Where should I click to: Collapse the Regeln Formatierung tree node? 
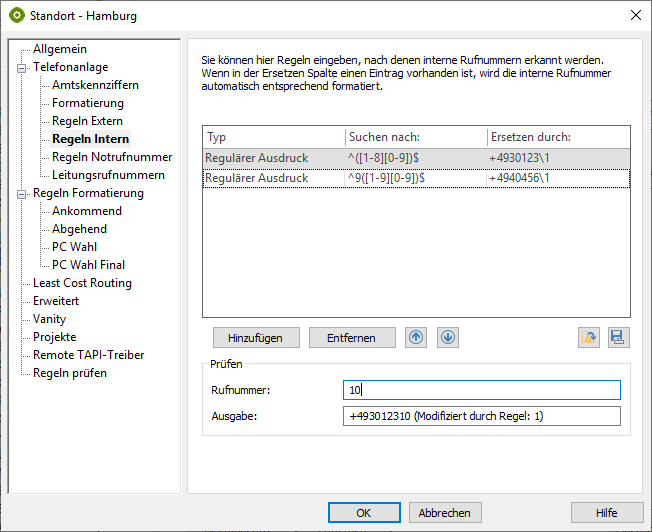pos(21,193)
